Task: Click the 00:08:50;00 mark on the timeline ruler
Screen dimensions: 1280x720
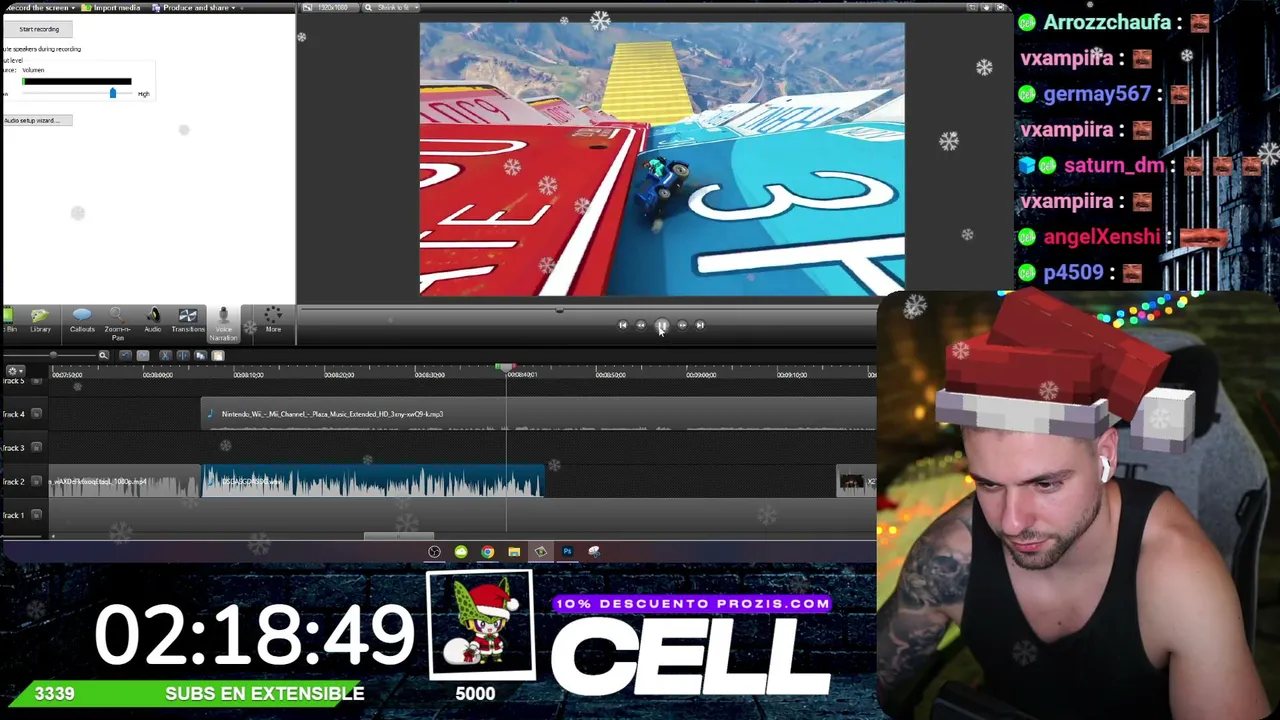Action: pyautogui.click(x=611, y=375)
